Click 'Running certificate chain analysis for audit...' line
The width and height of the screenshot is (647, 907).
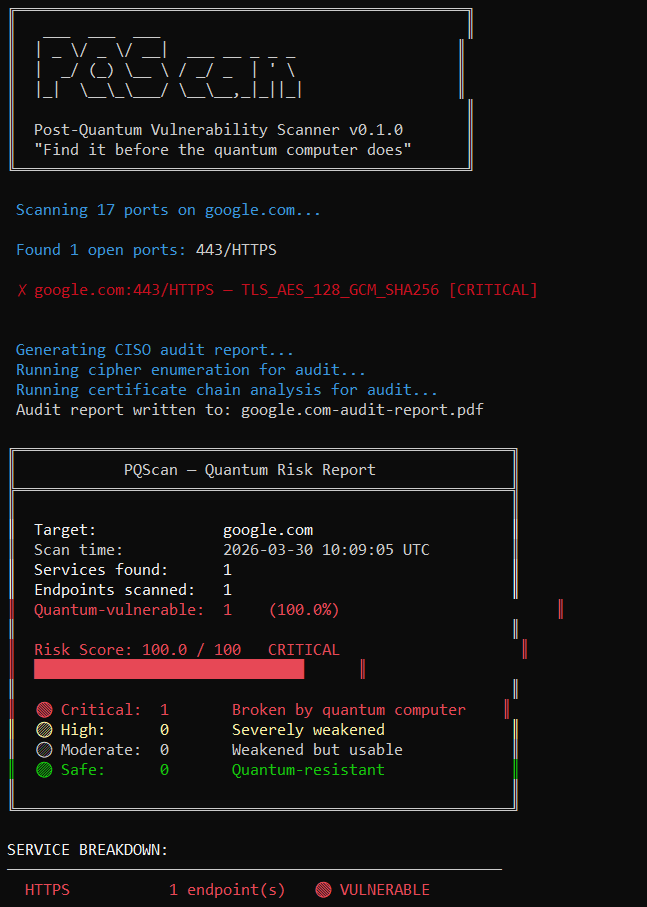pos(227,390)
